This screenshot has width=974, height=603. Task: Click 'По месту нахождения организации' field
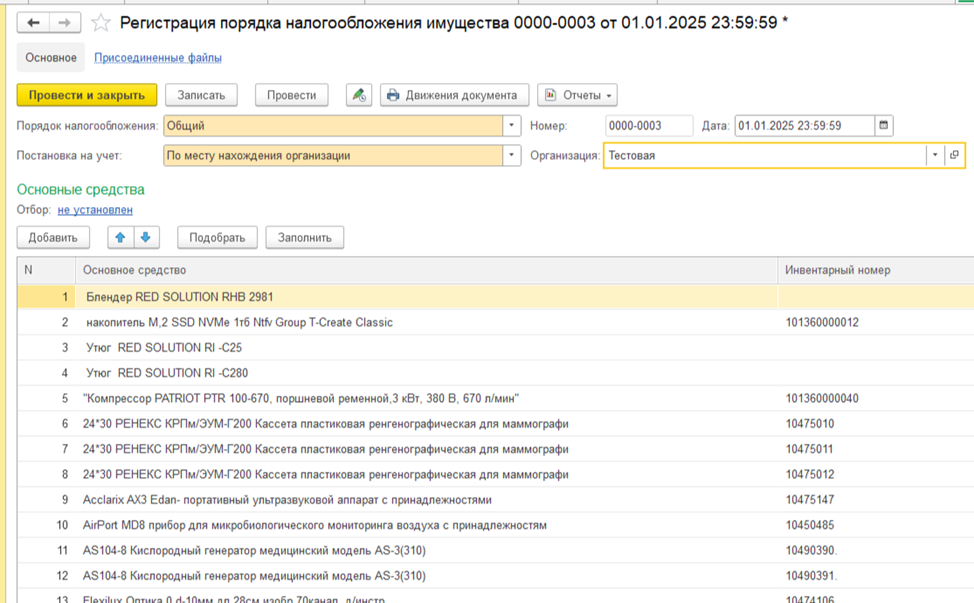[333, 155]
